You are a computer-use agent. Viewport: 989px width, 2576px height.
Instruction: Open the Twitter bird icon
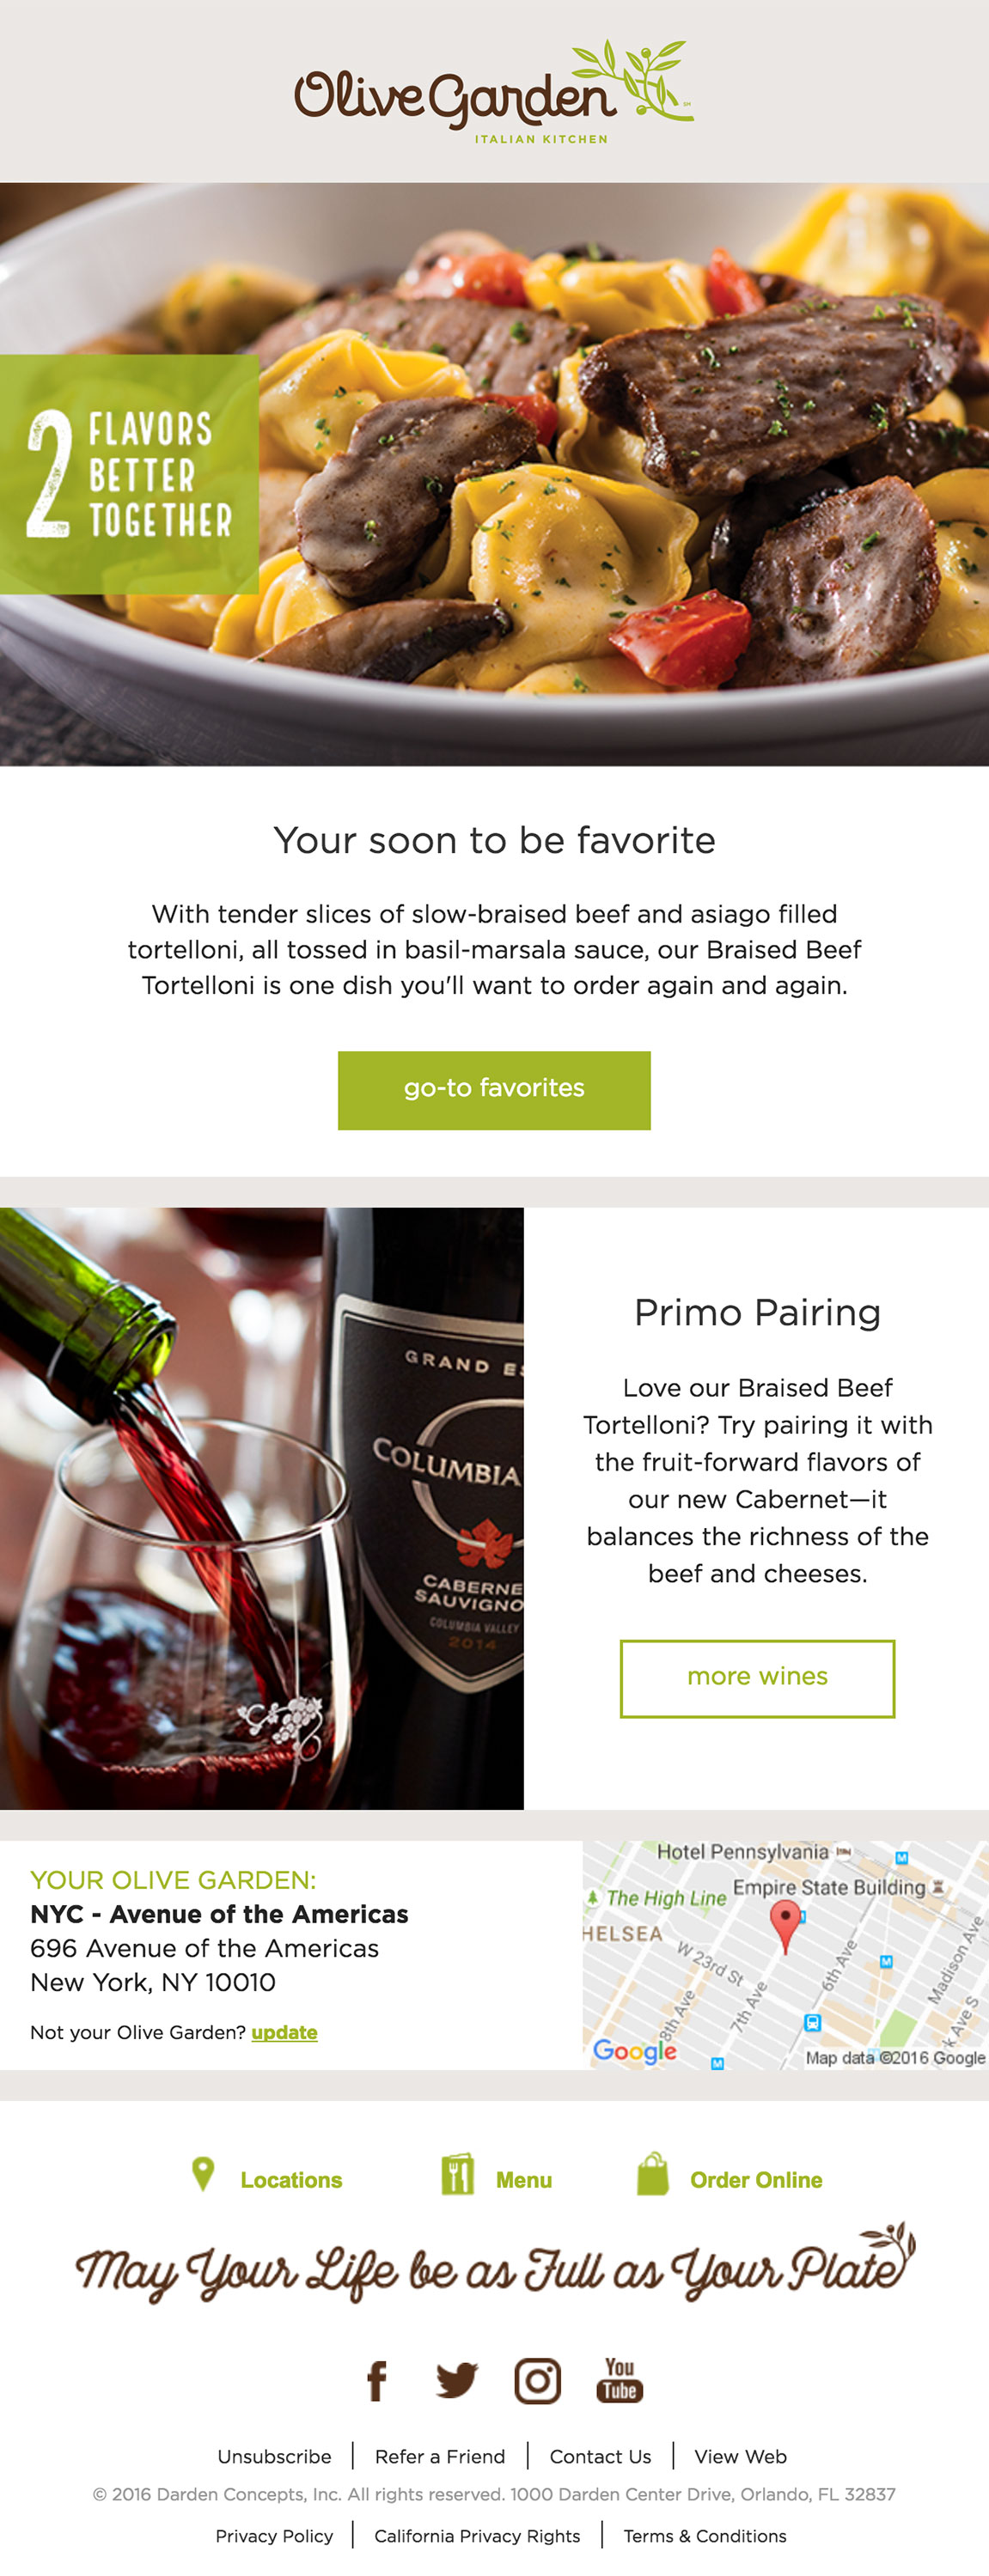457,2381
